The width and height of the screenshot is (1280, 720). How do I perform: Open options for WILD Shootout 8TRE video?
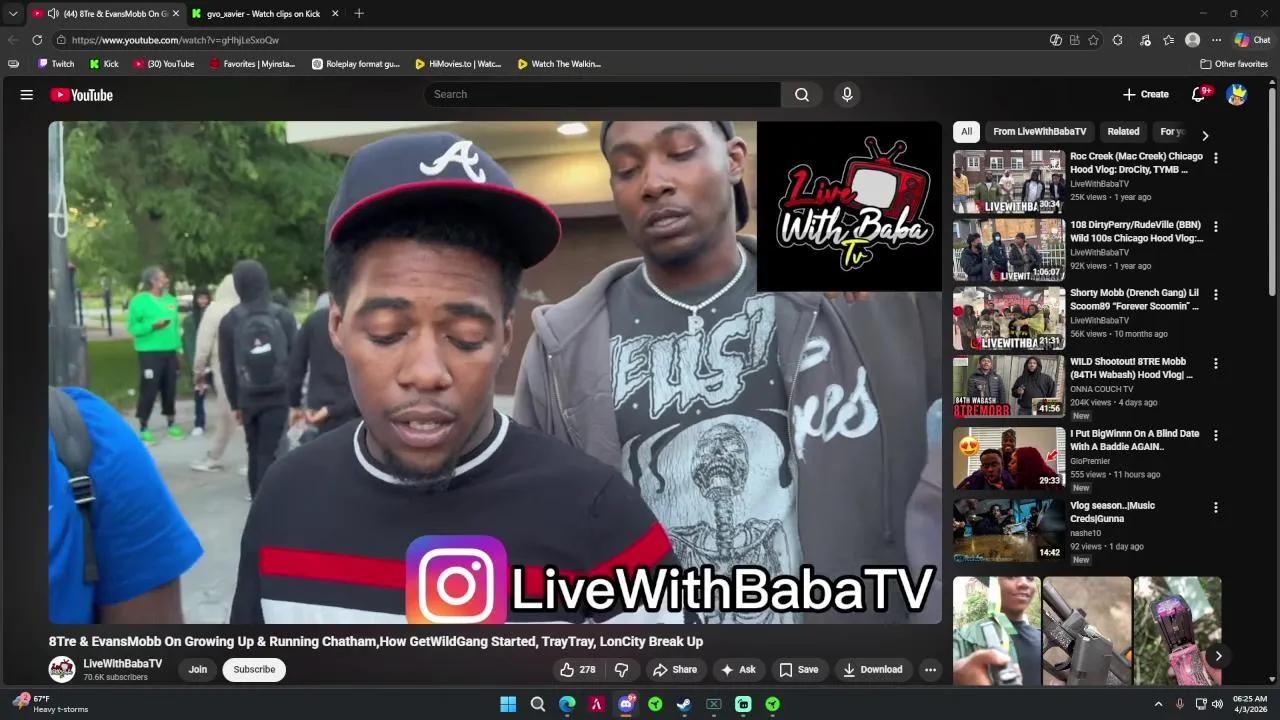click(x=1216, y=364)
